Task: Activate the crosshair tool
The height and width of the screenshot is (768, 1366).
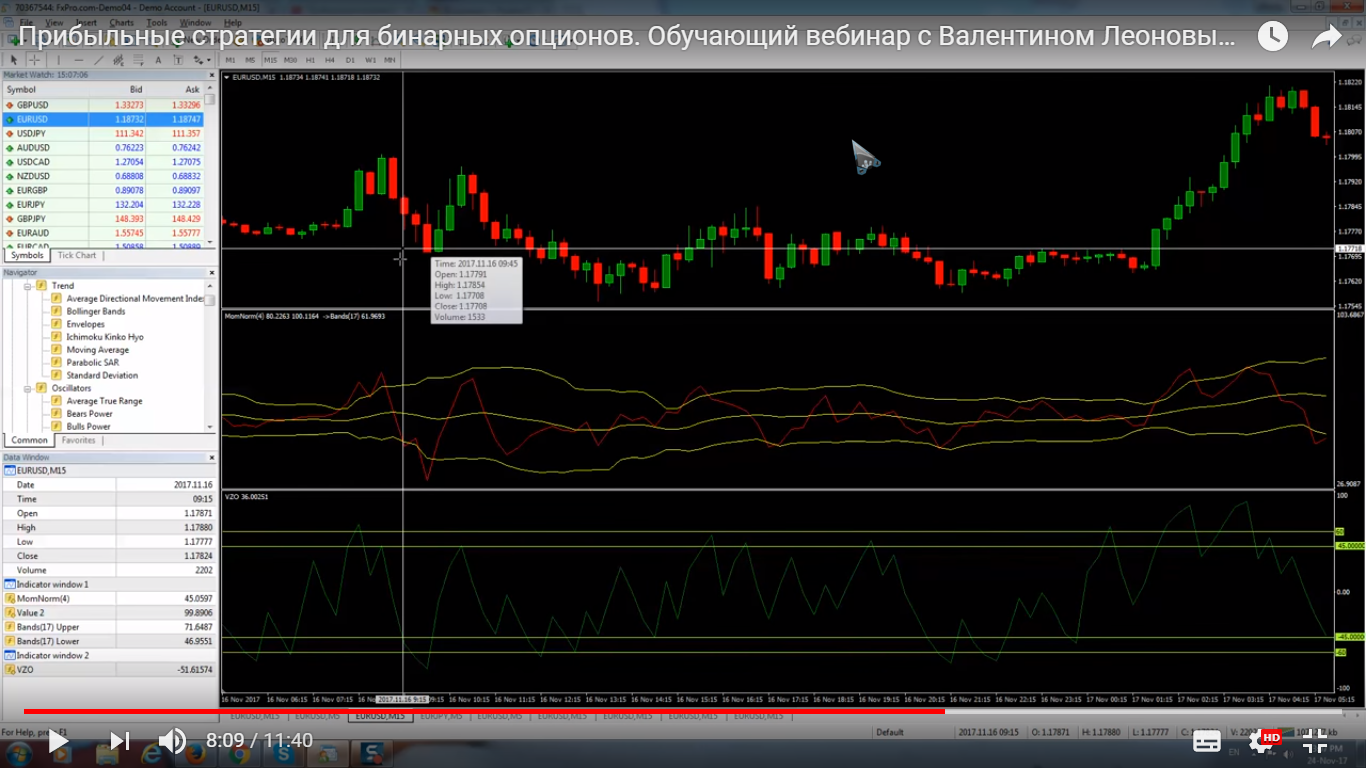Action: pos(34,60)
